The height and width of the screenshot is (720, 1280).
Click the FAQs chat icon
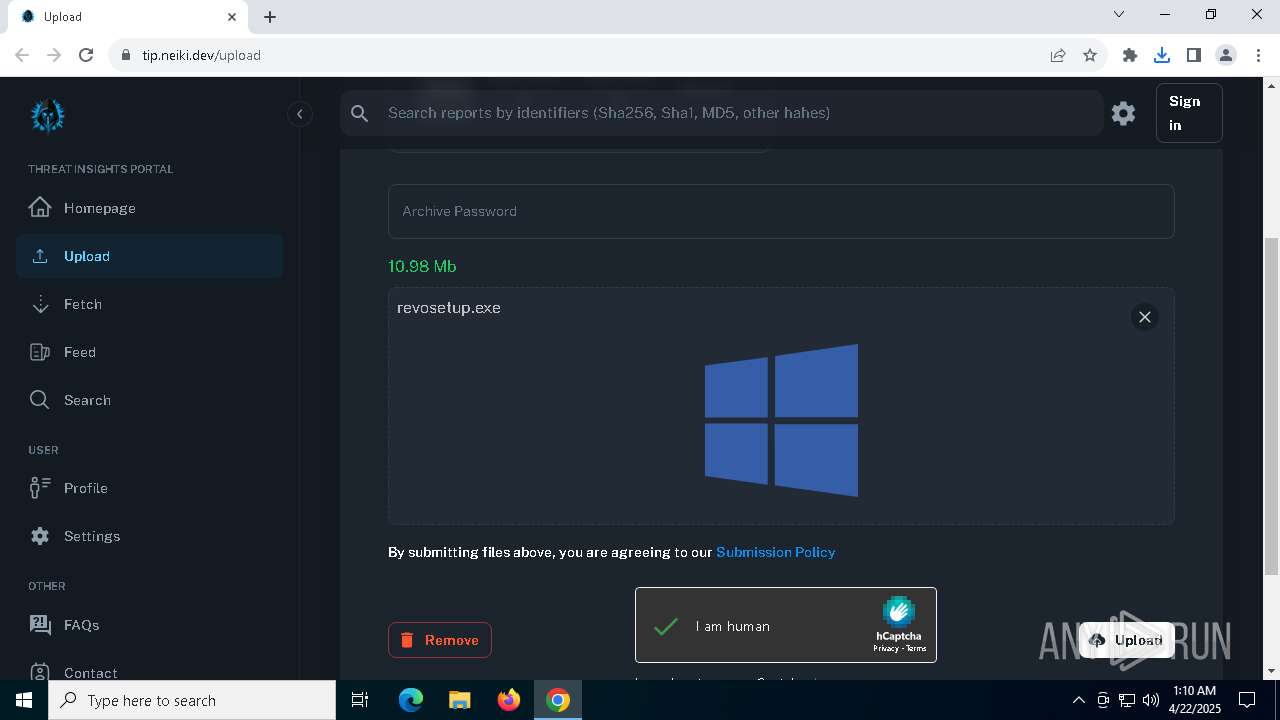click(40, 625)
